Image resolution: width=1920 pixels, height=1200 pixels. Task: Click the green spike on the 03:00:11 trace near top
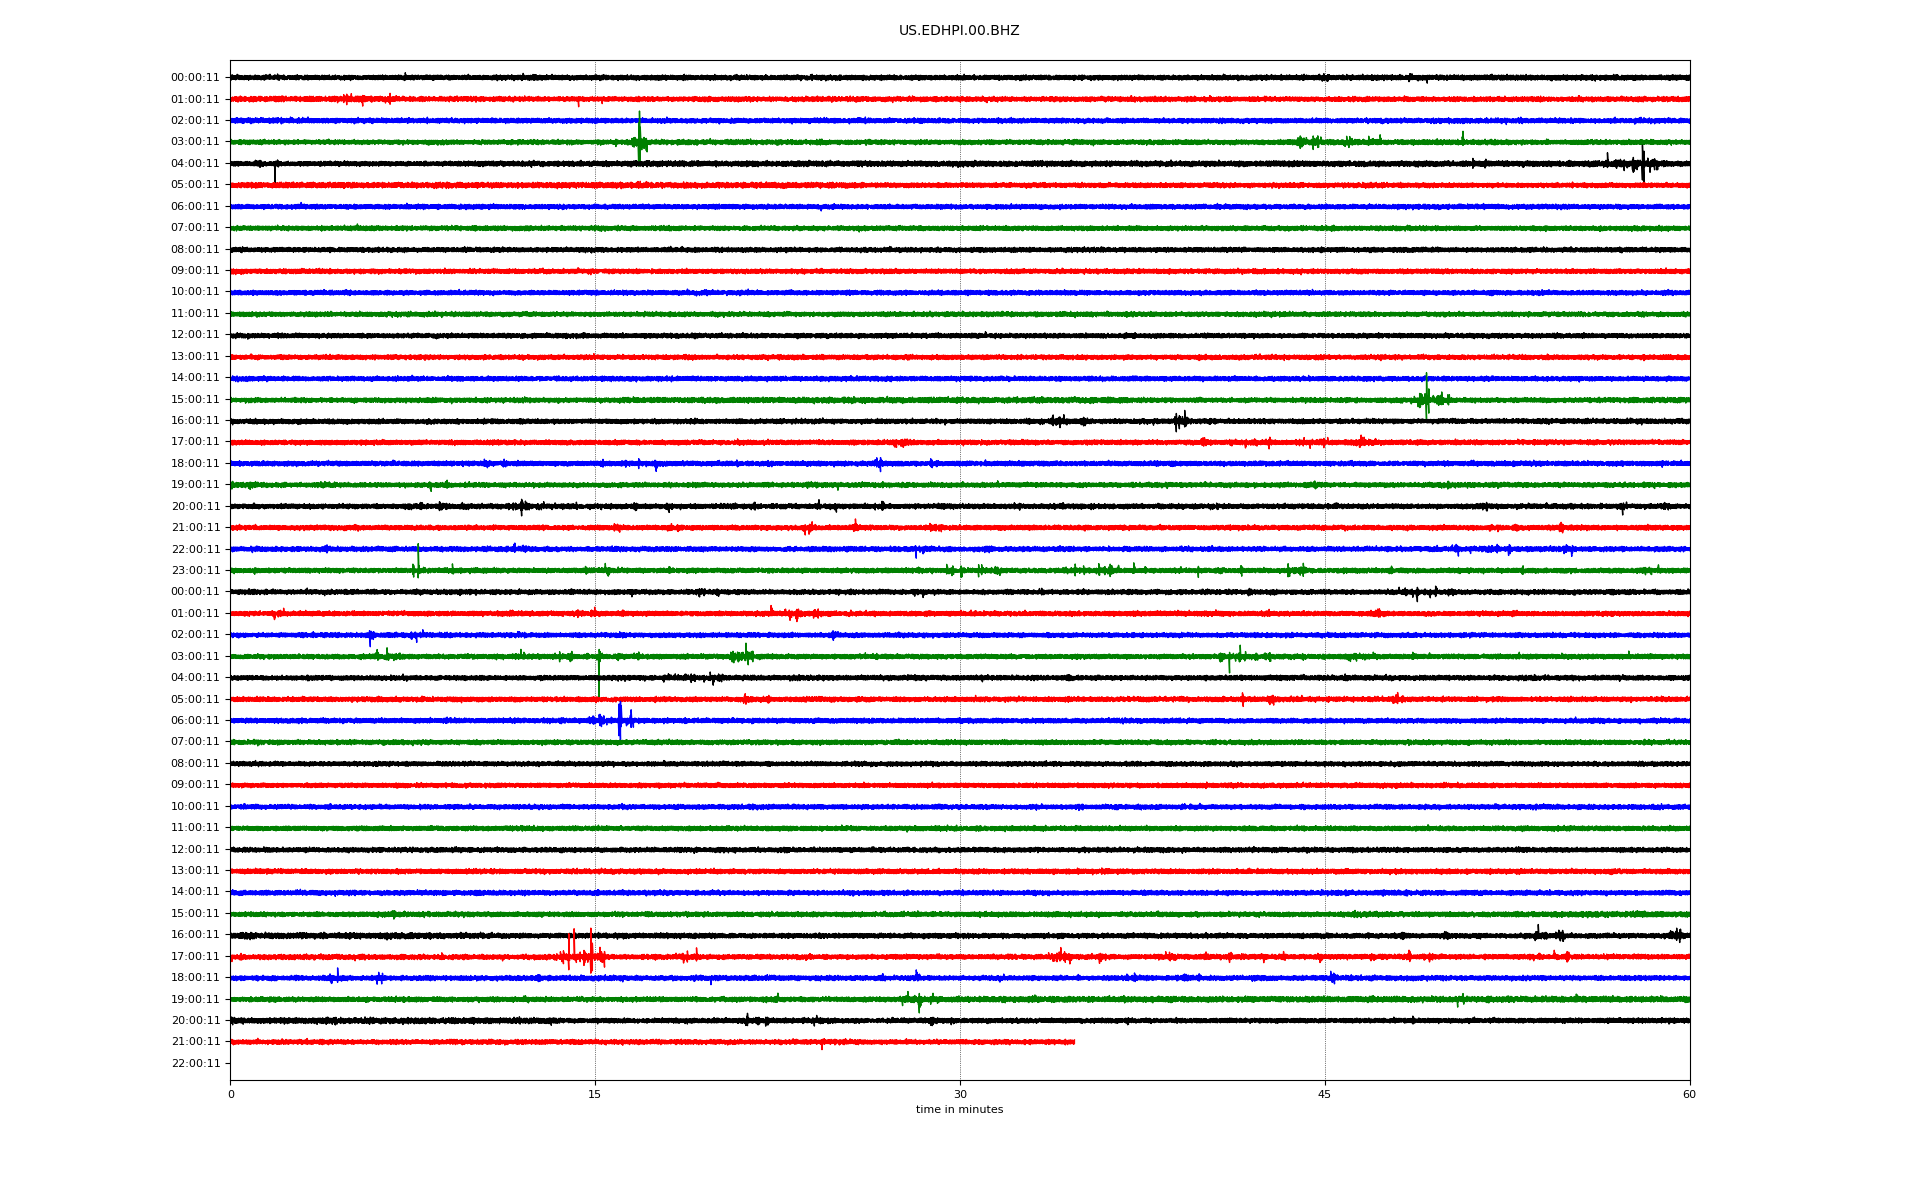click(x=639, y=141)
